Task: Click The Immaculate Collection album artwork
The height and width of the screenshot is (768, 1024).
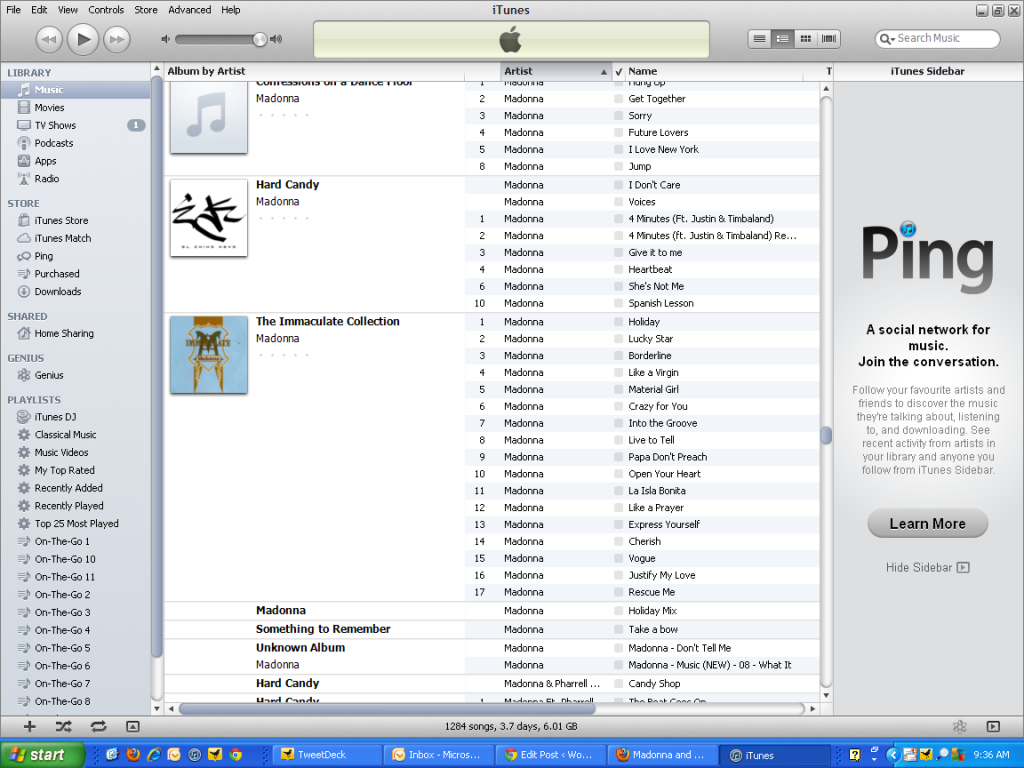Action: pyautogui.click(x=208, y=355)
